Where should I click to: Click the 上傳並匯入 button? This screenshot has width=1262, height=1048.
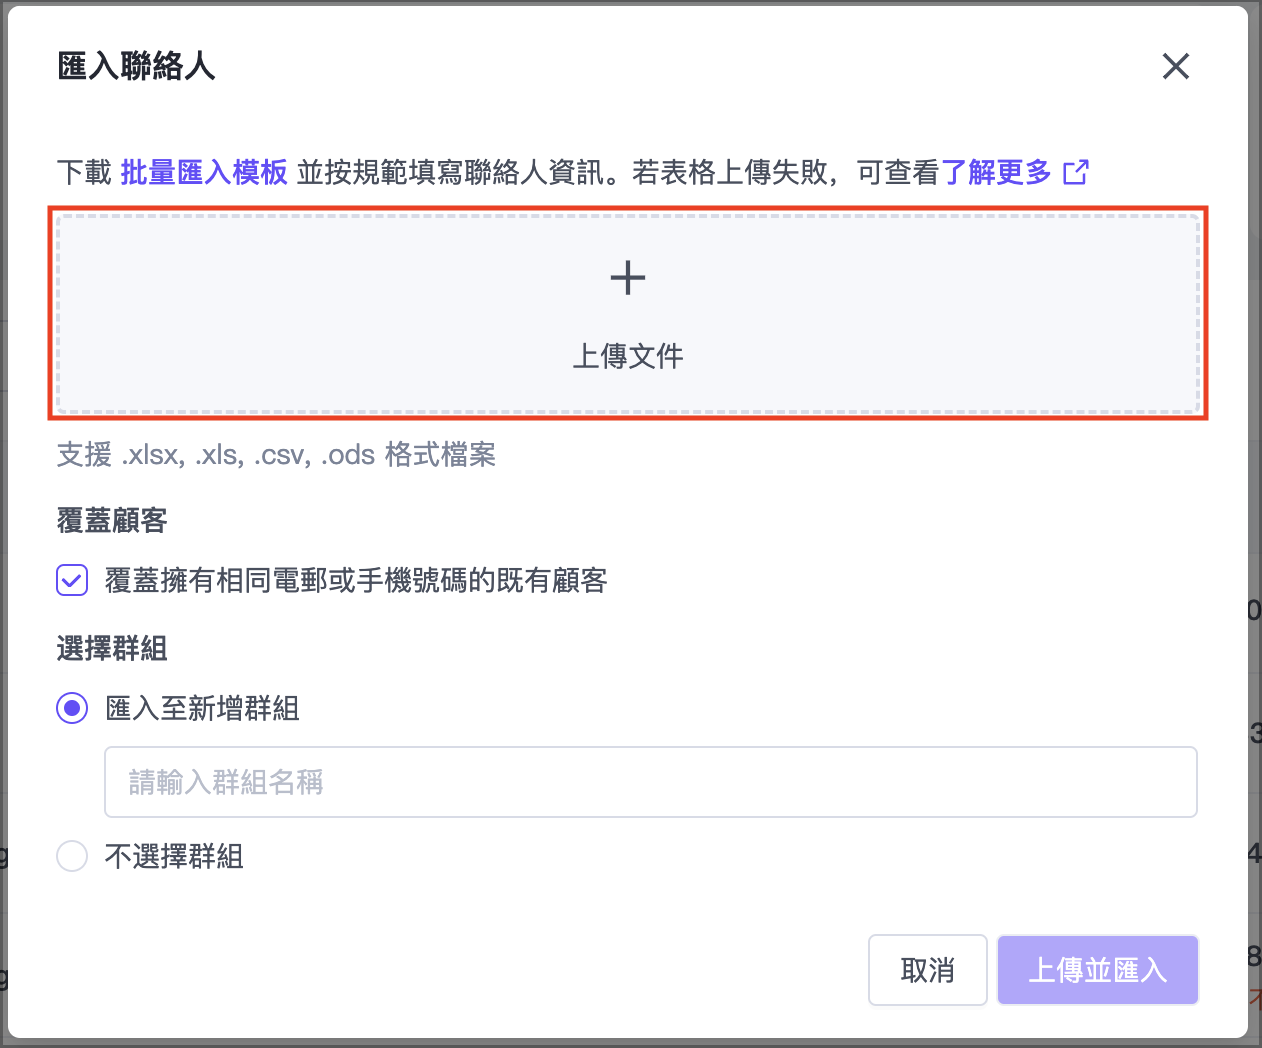(1097, 970)
